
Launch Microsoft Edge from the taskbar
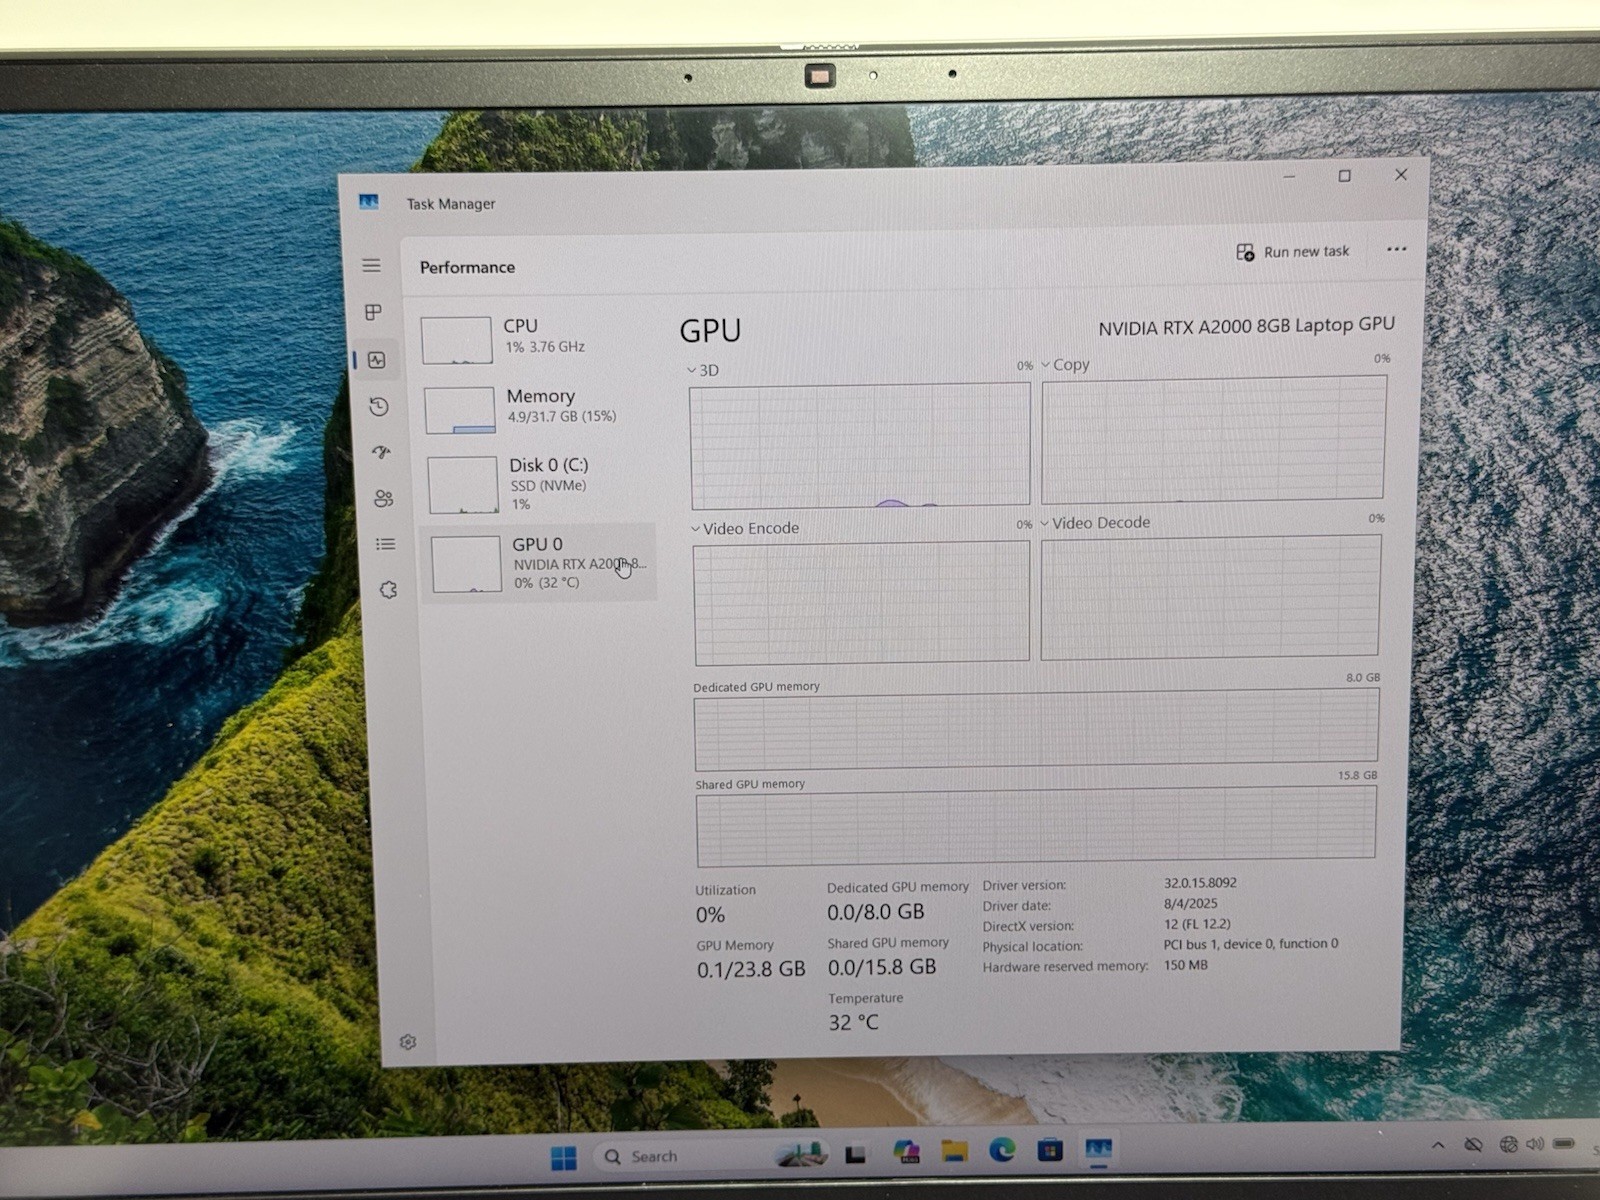pyautogui.click(x=1002, y=1150)
